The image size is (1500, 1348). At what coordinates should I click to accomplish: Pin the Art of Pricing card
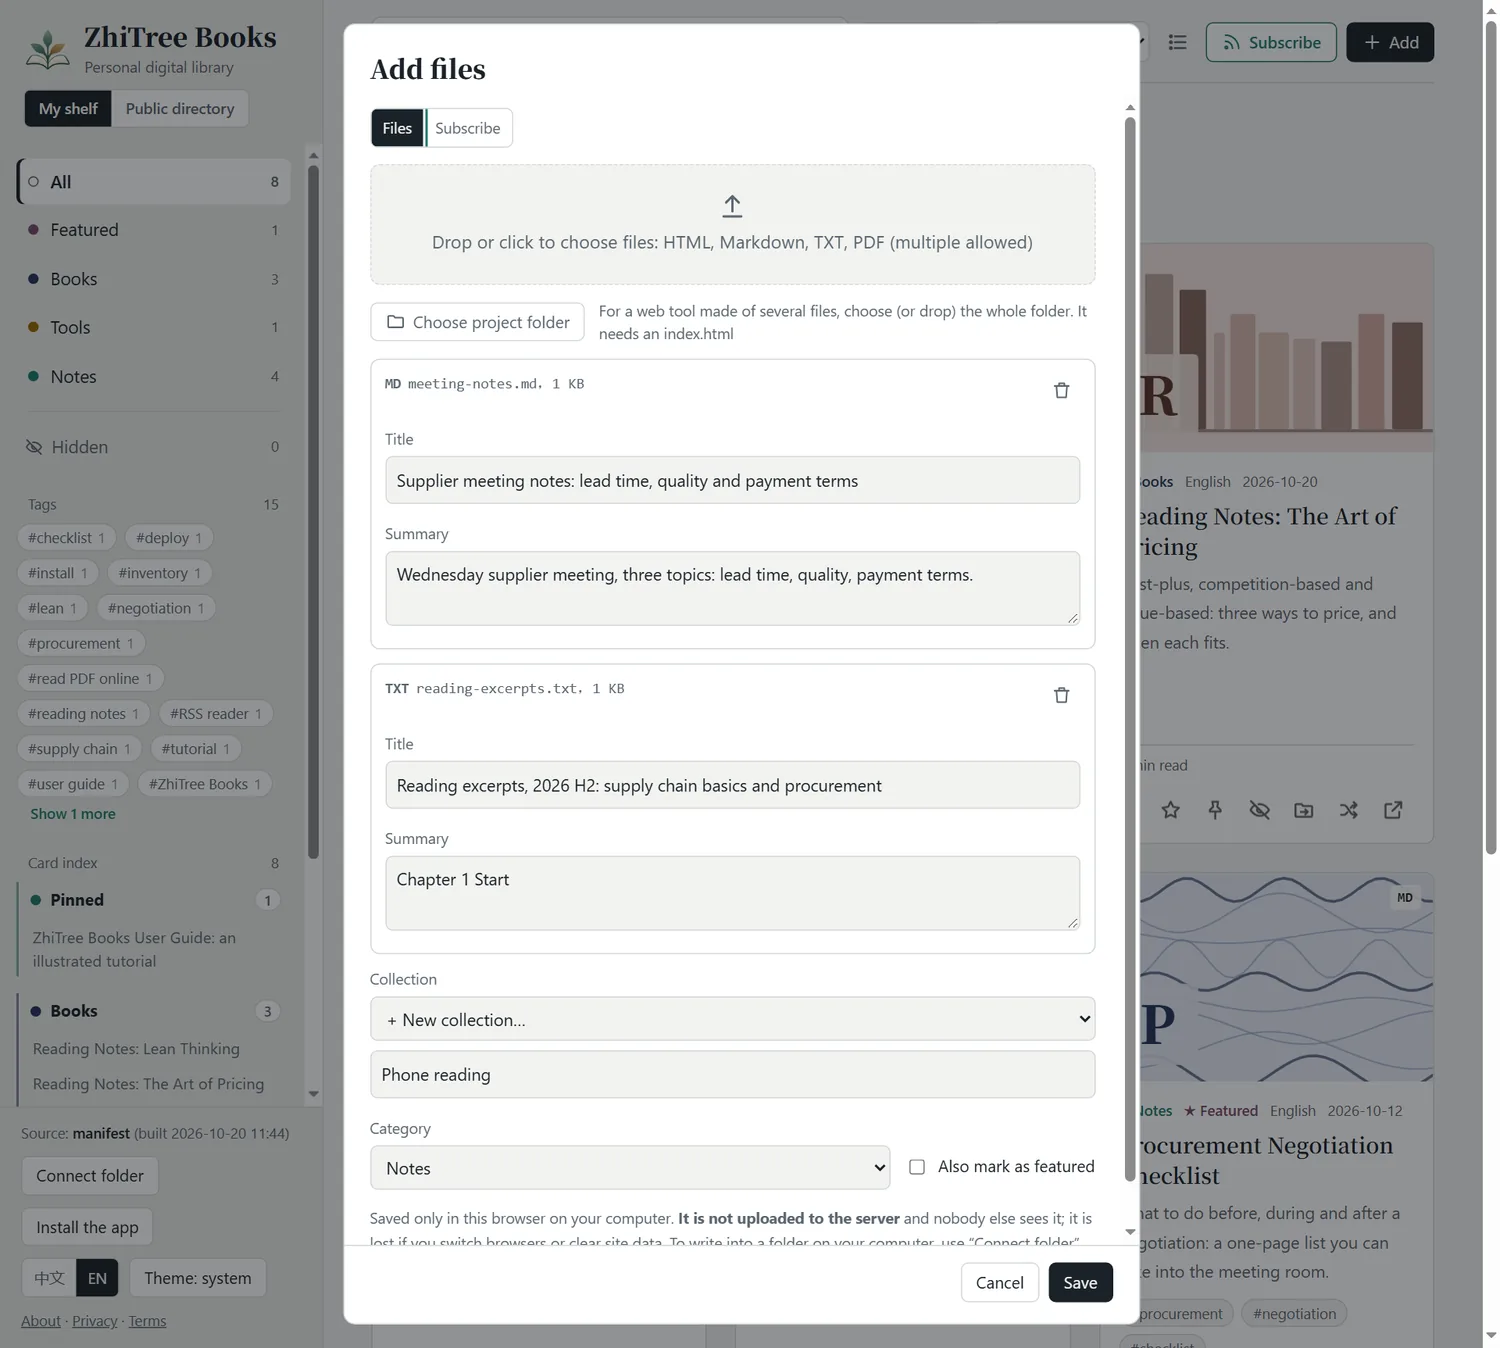click(1215, 810)
